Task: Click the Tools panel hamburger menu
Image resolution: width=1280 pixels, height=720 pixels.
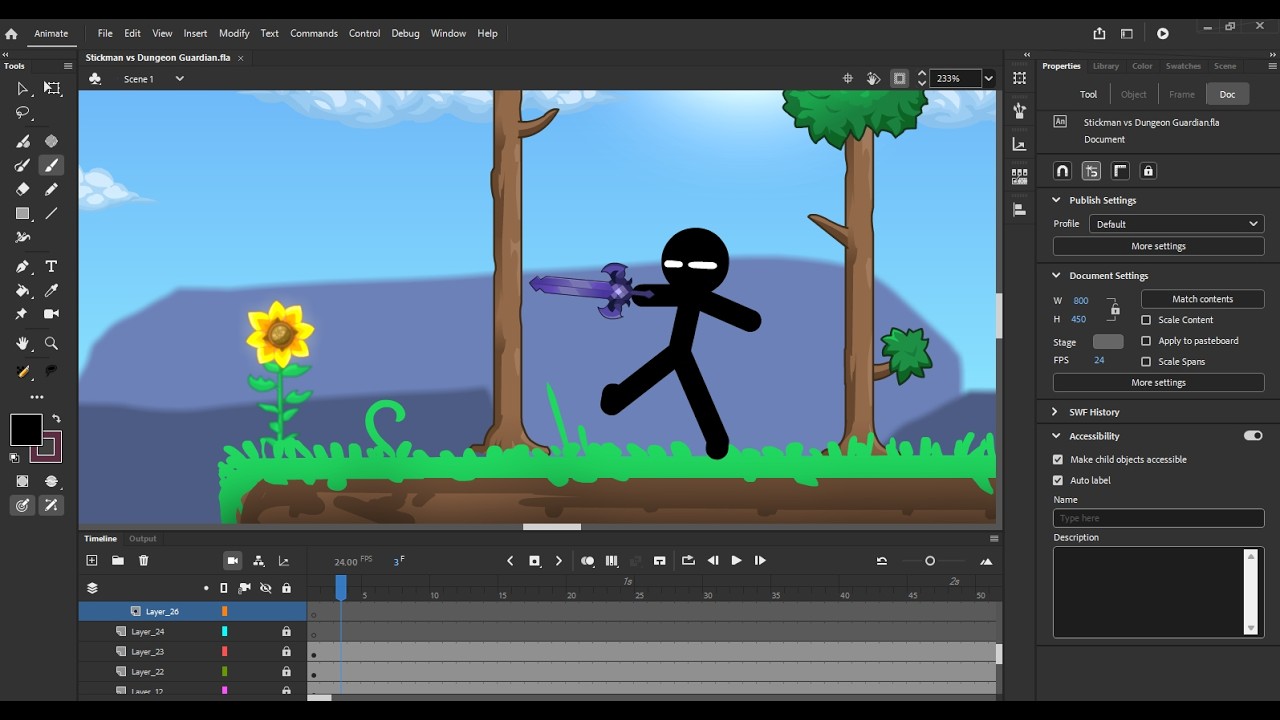Action: pos(68,66)
